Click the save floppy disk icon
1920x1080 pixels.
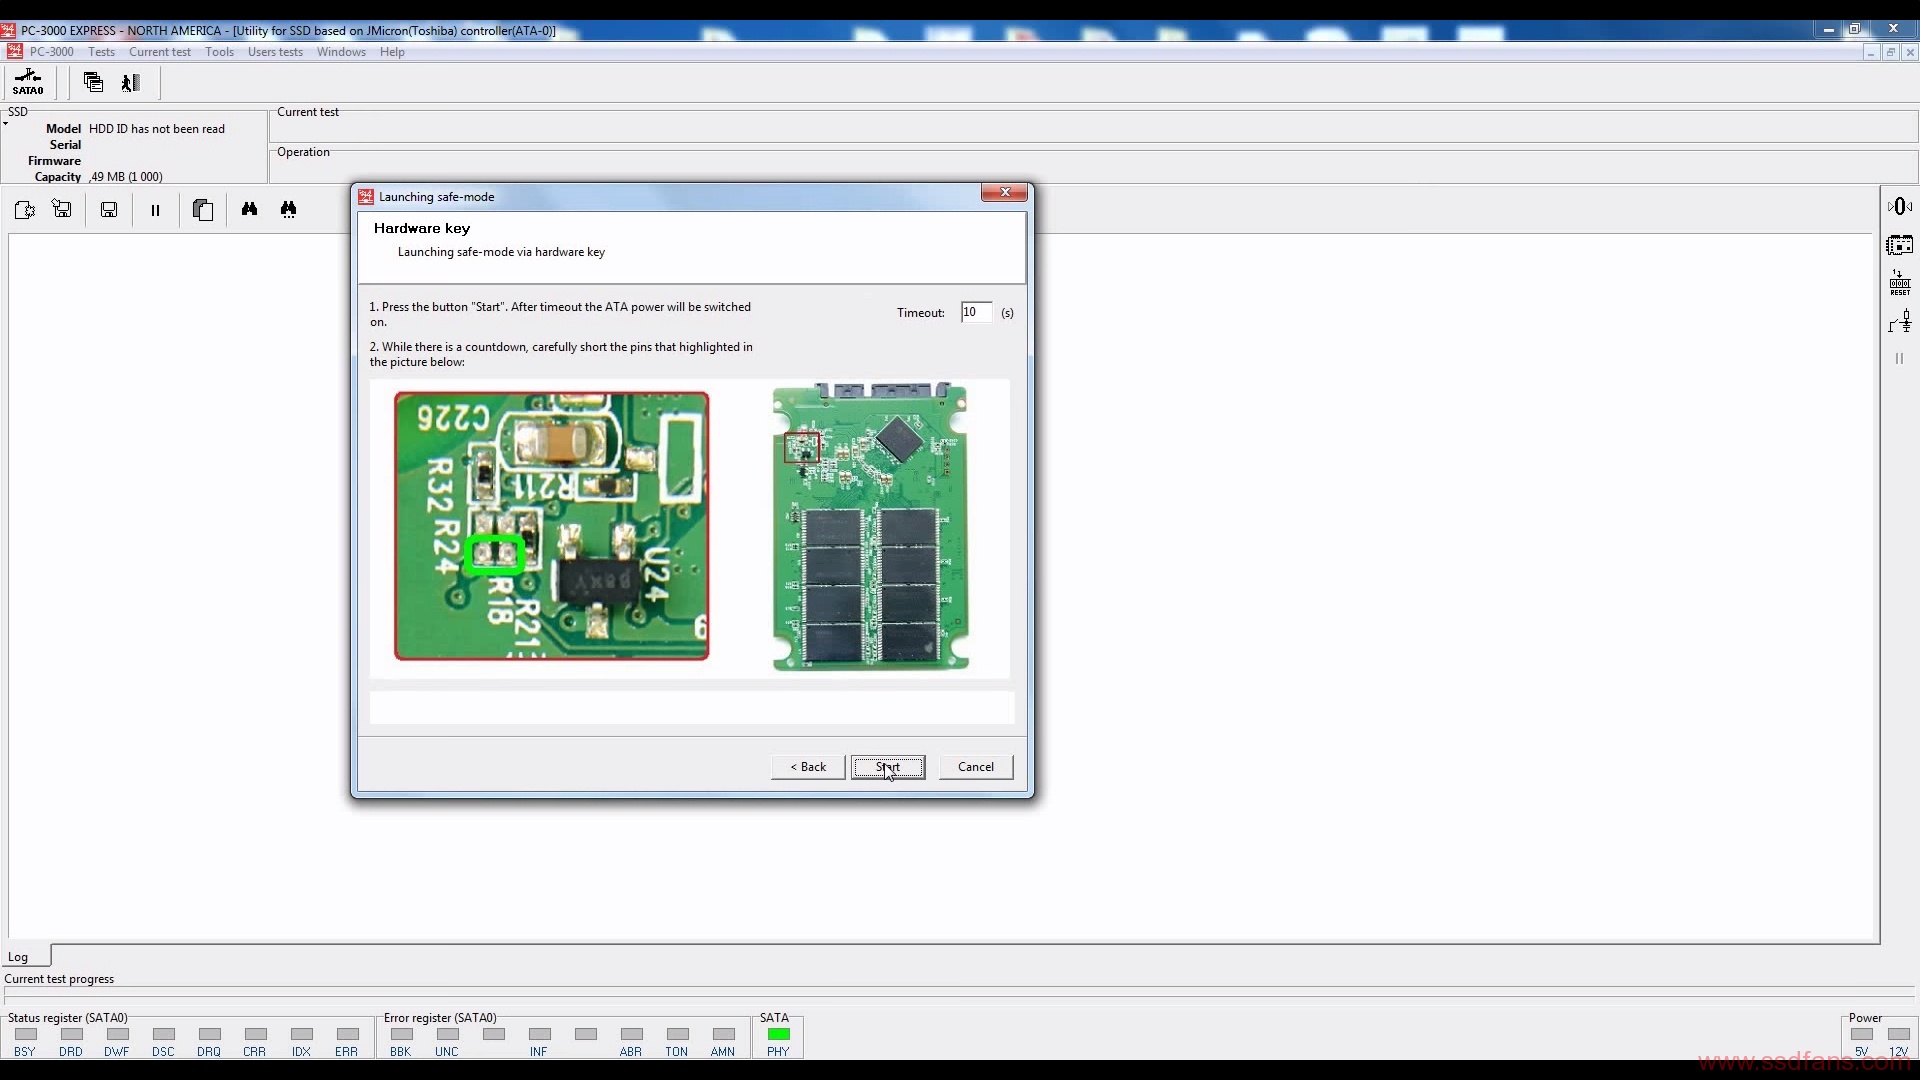pos(109,209)
